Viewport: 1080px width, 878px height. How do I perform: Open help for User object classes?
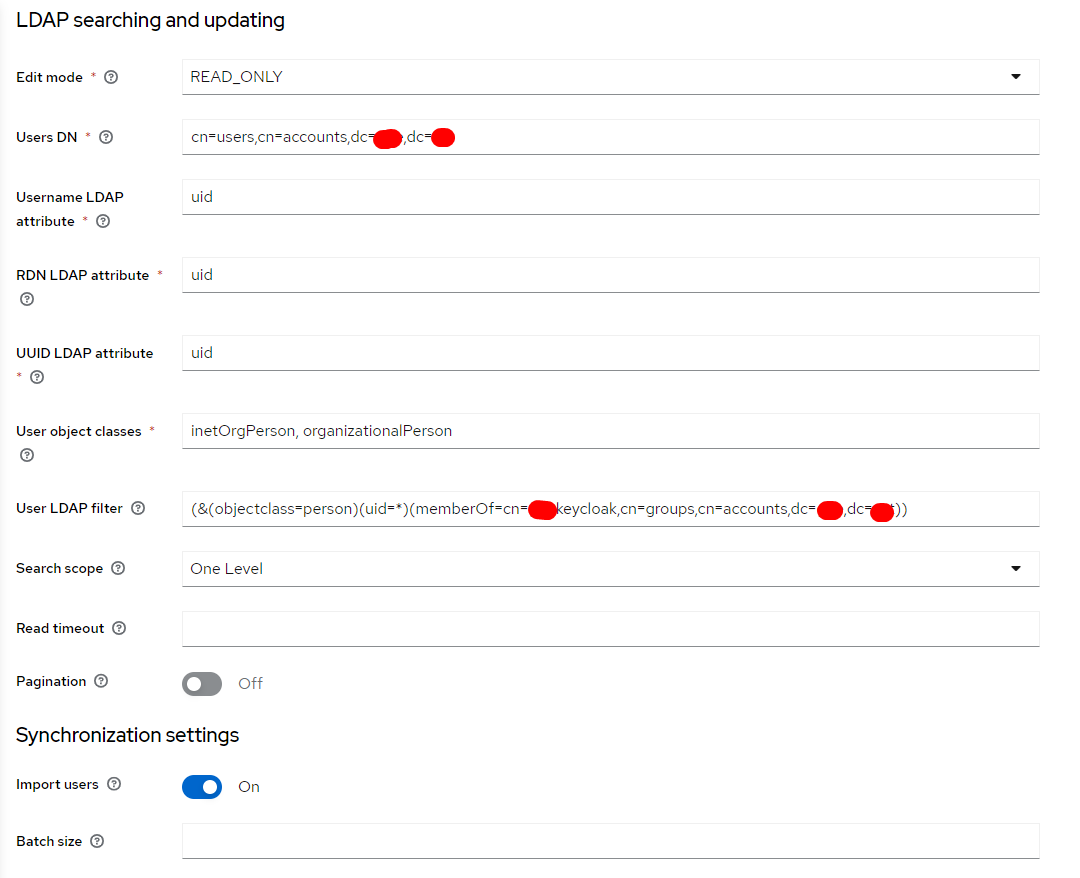[x=27, y=455]
